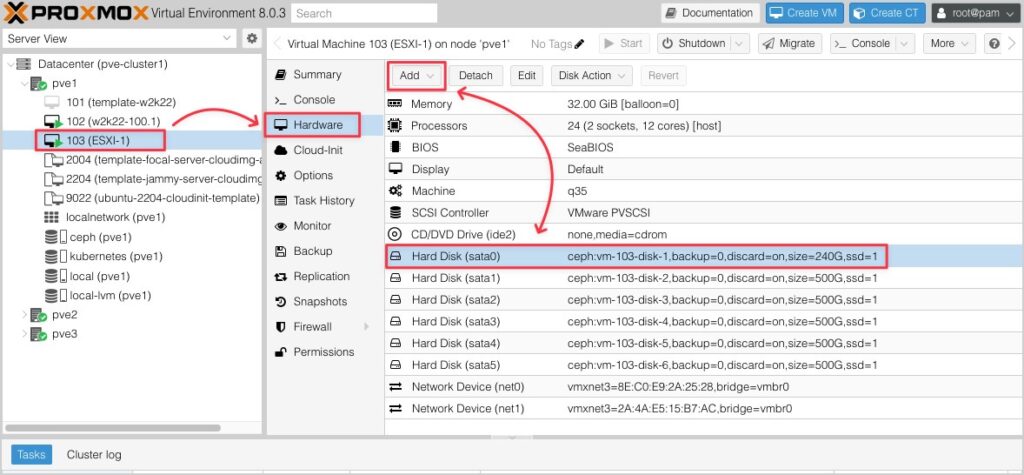1024x475 pixels.
Task: Click the Detach button
Action: click(476, 76)
